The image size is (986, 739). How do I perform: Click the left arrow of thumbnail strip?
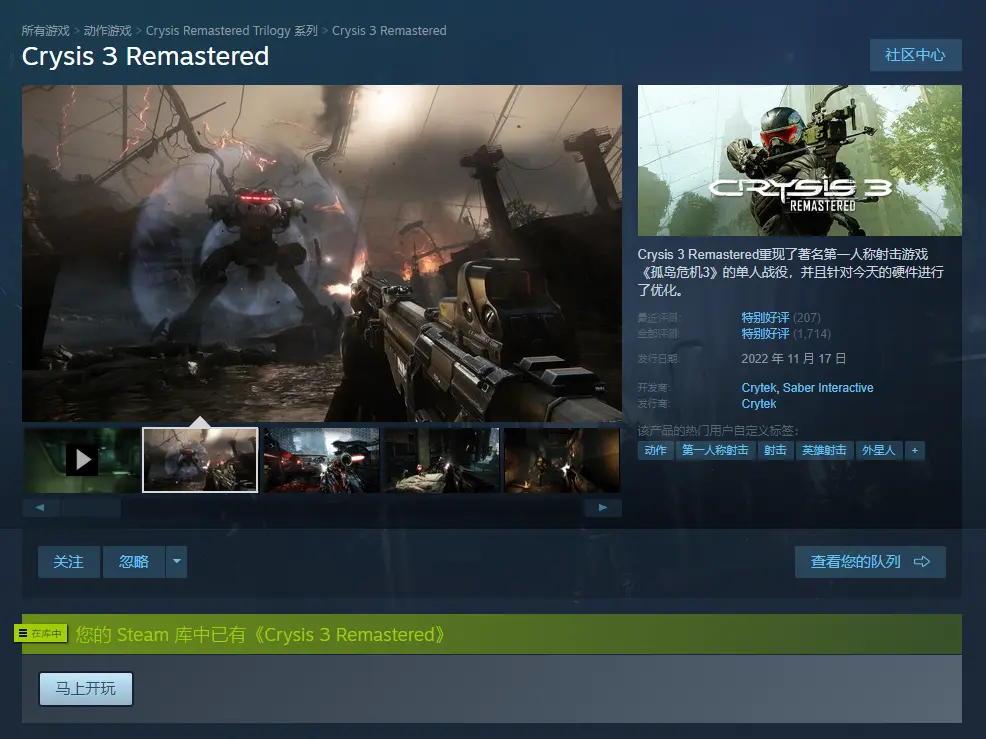(x=40, y=508)
